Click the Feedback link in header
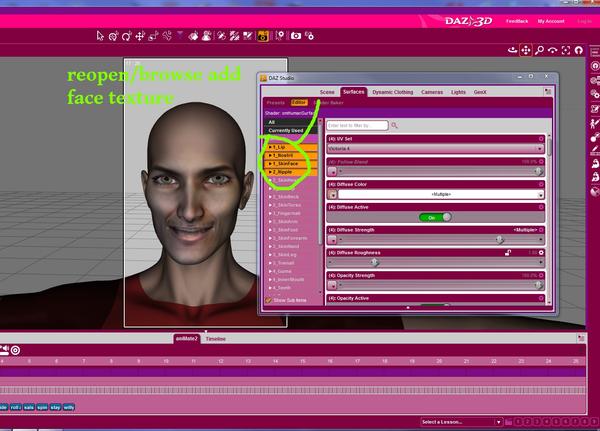 click(x=517, y=21)
